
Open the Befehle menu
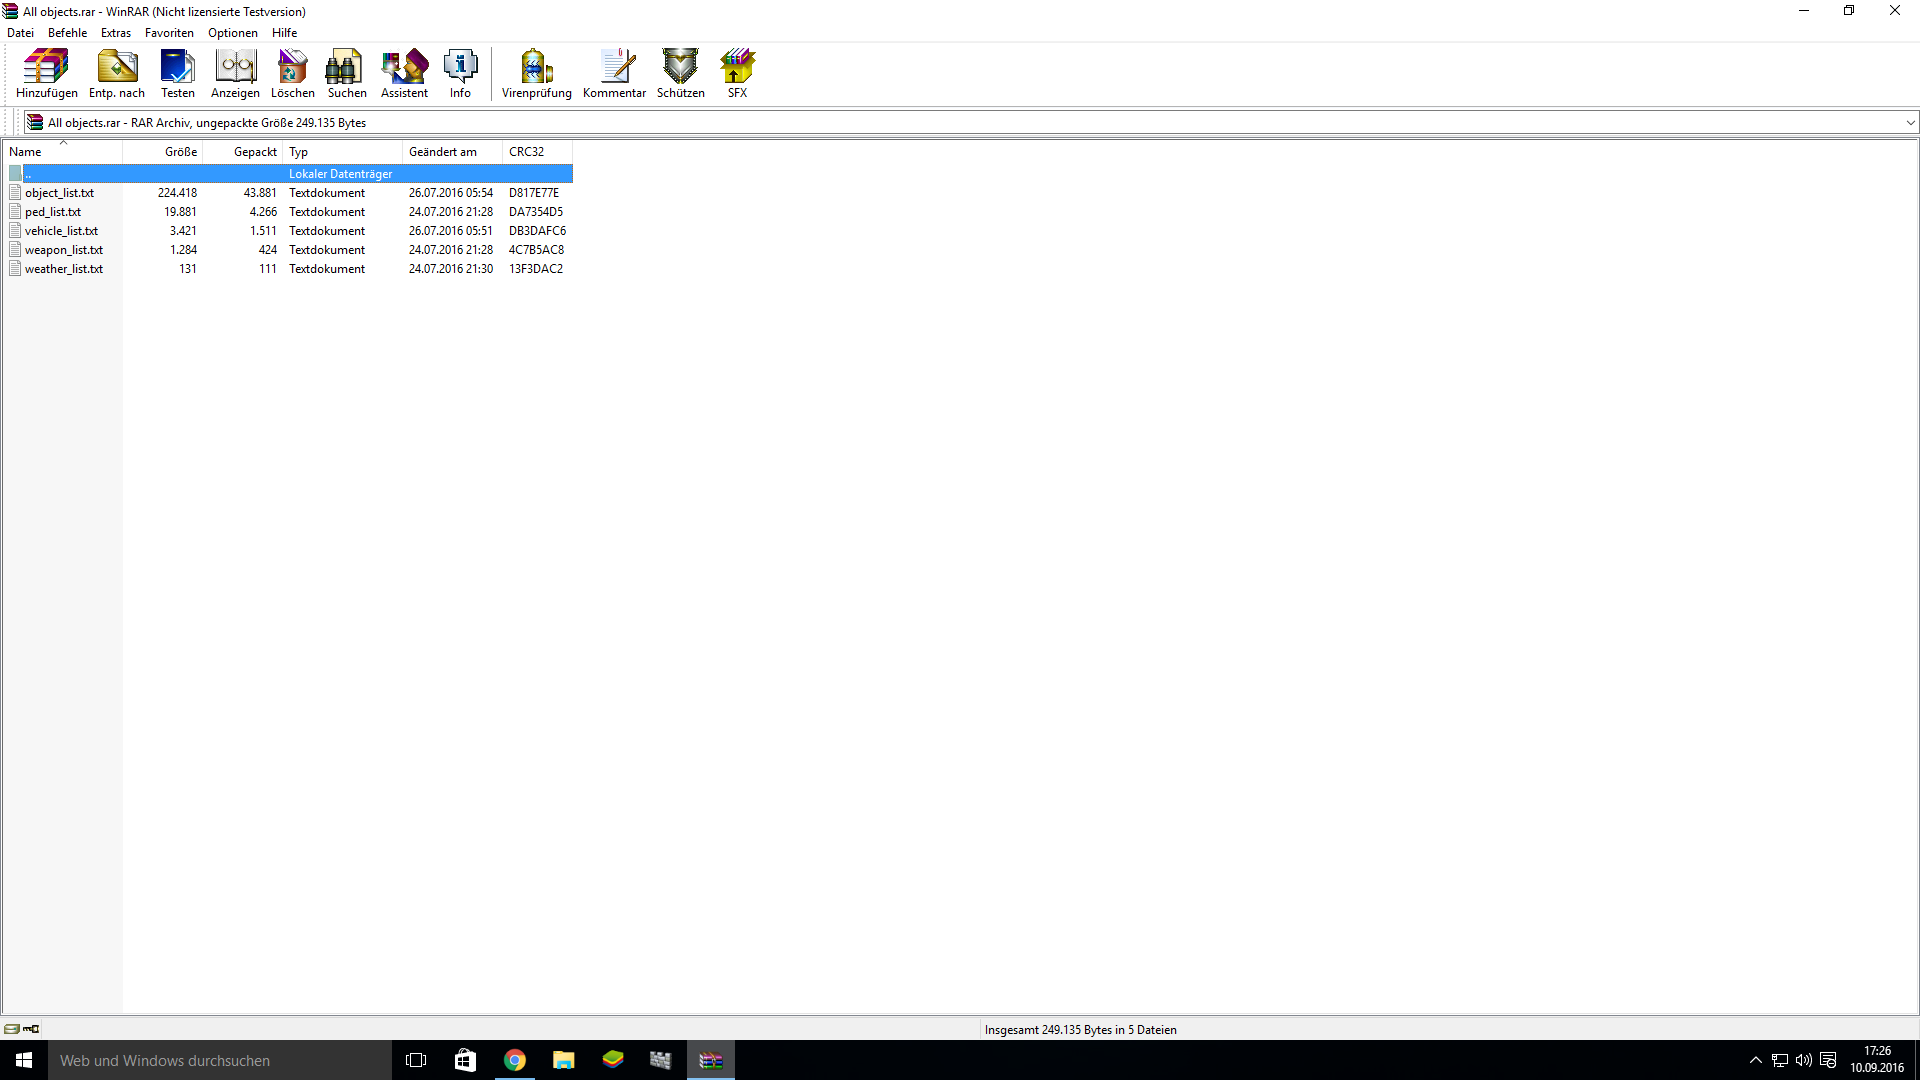(x=67, y=33)
